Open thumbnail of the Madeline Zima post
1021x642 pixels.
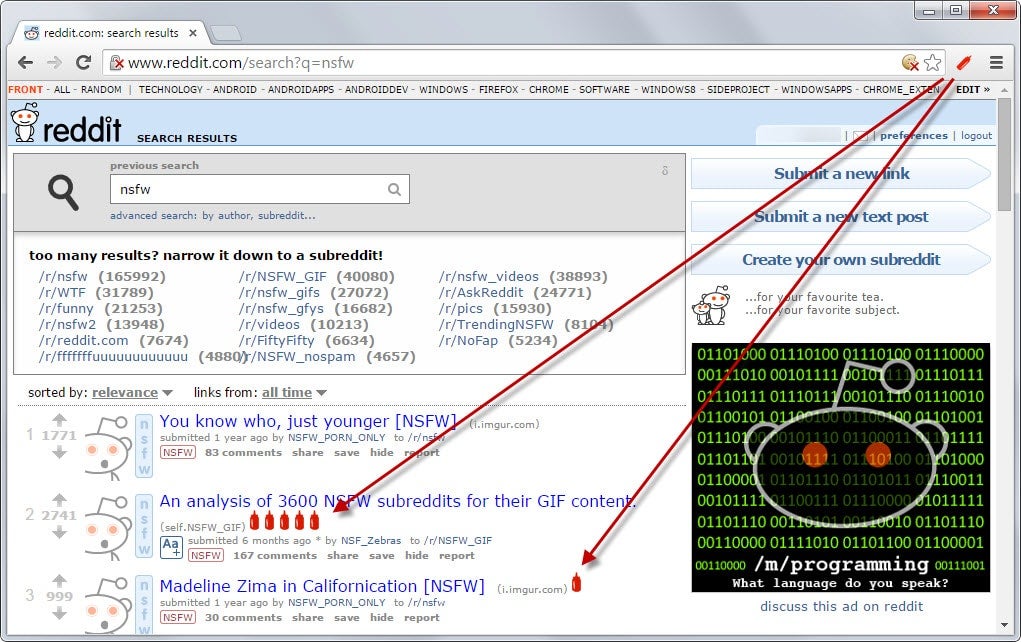pos(109,607)
